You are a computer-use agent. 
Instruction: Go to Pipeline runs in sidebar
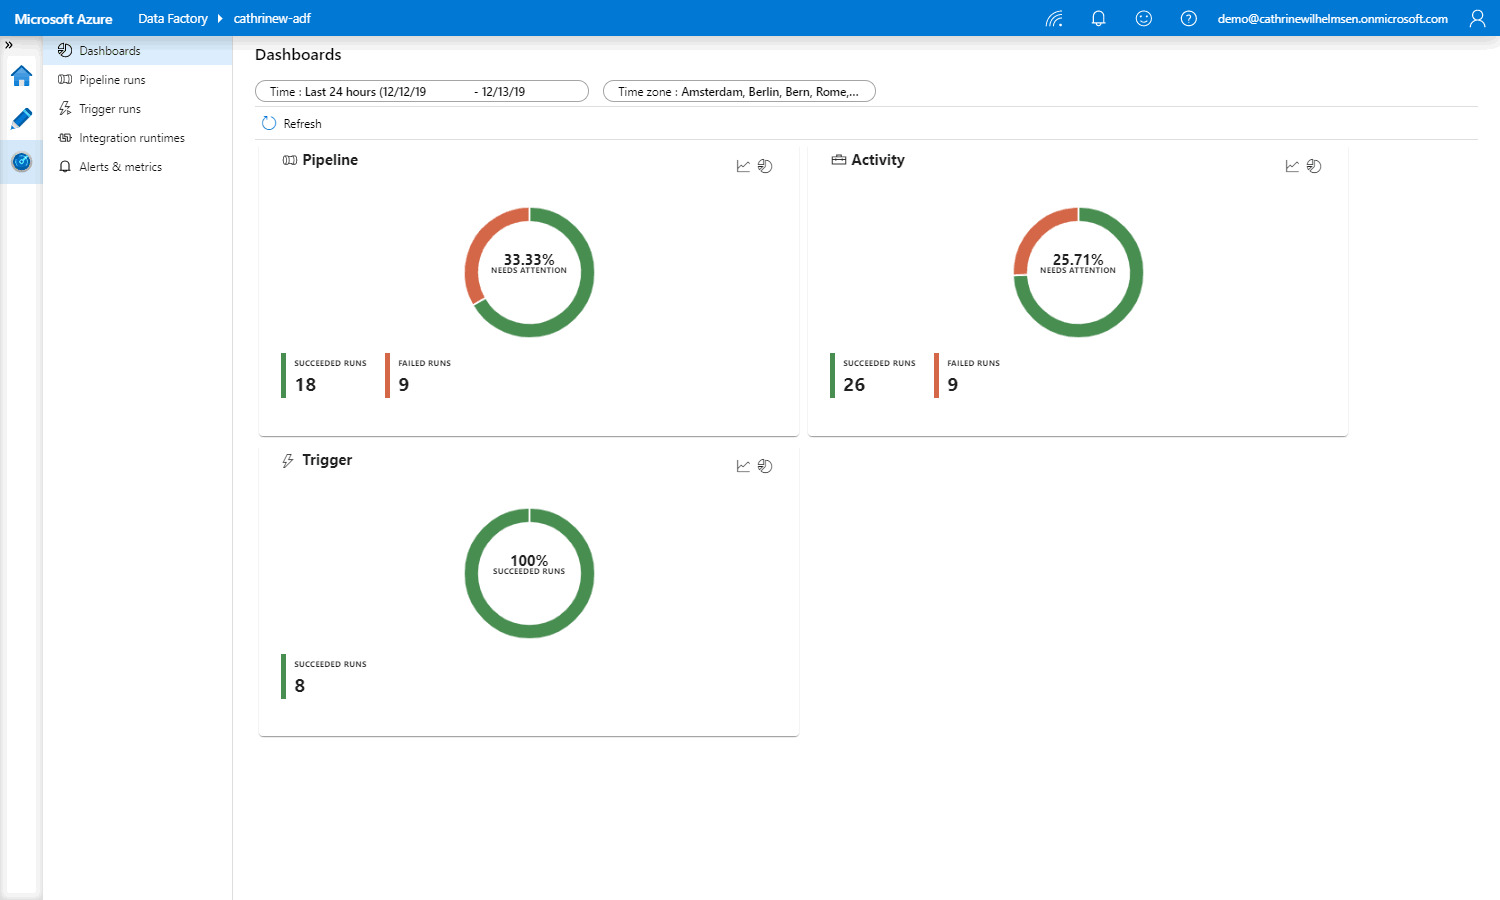(112, 80)
